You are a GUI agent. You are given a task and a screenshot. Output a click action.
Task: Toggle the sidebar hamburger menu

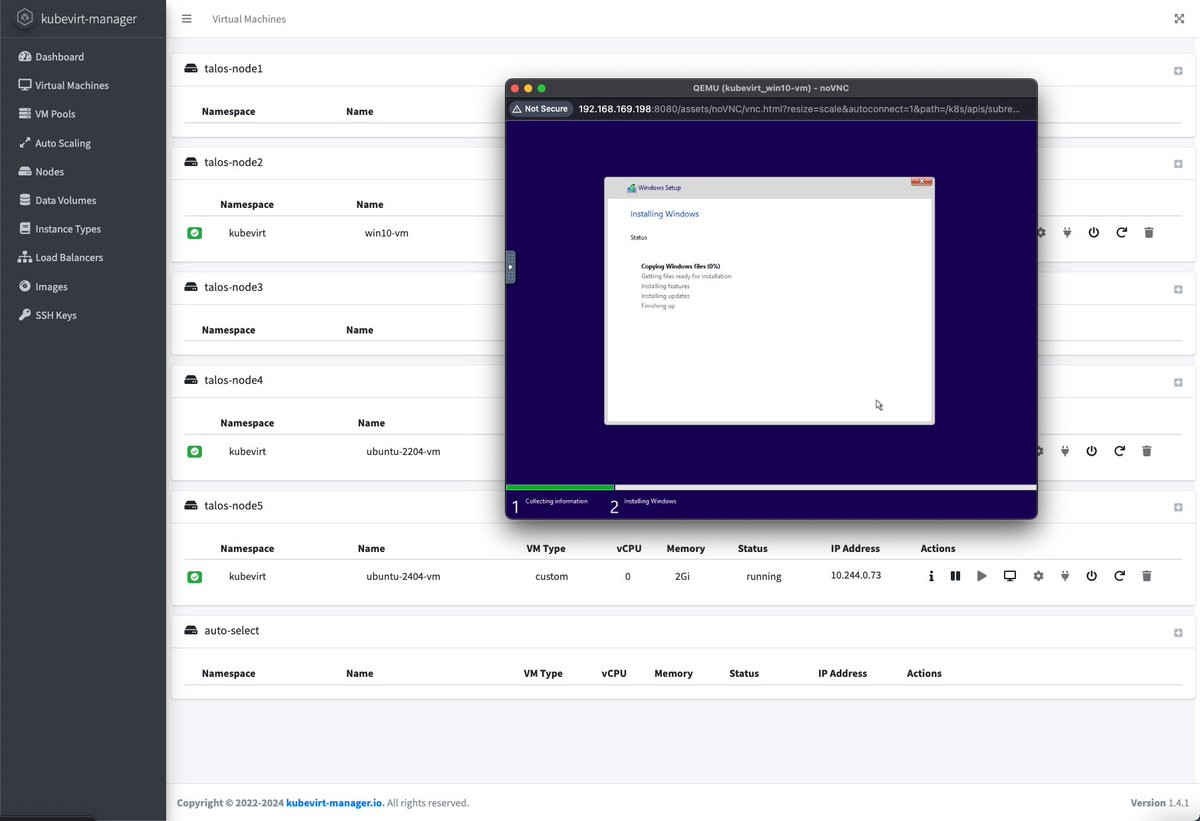[x=187, y=18]
